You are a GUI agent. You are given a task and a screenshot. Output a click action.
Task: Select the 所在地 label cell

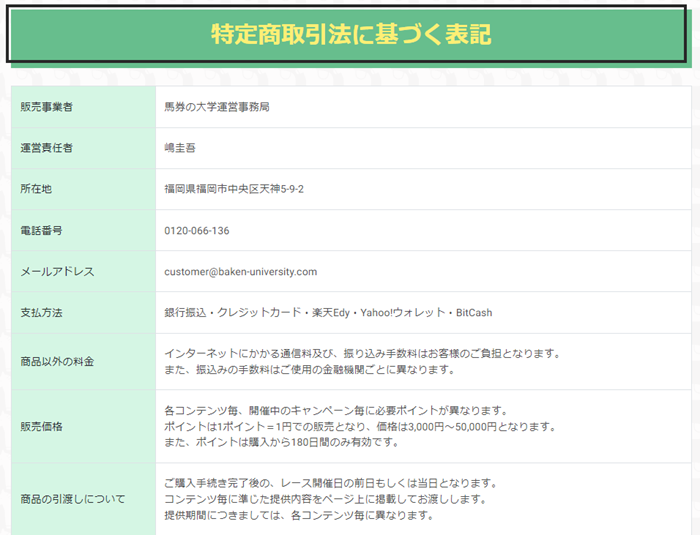pos(83,189)
